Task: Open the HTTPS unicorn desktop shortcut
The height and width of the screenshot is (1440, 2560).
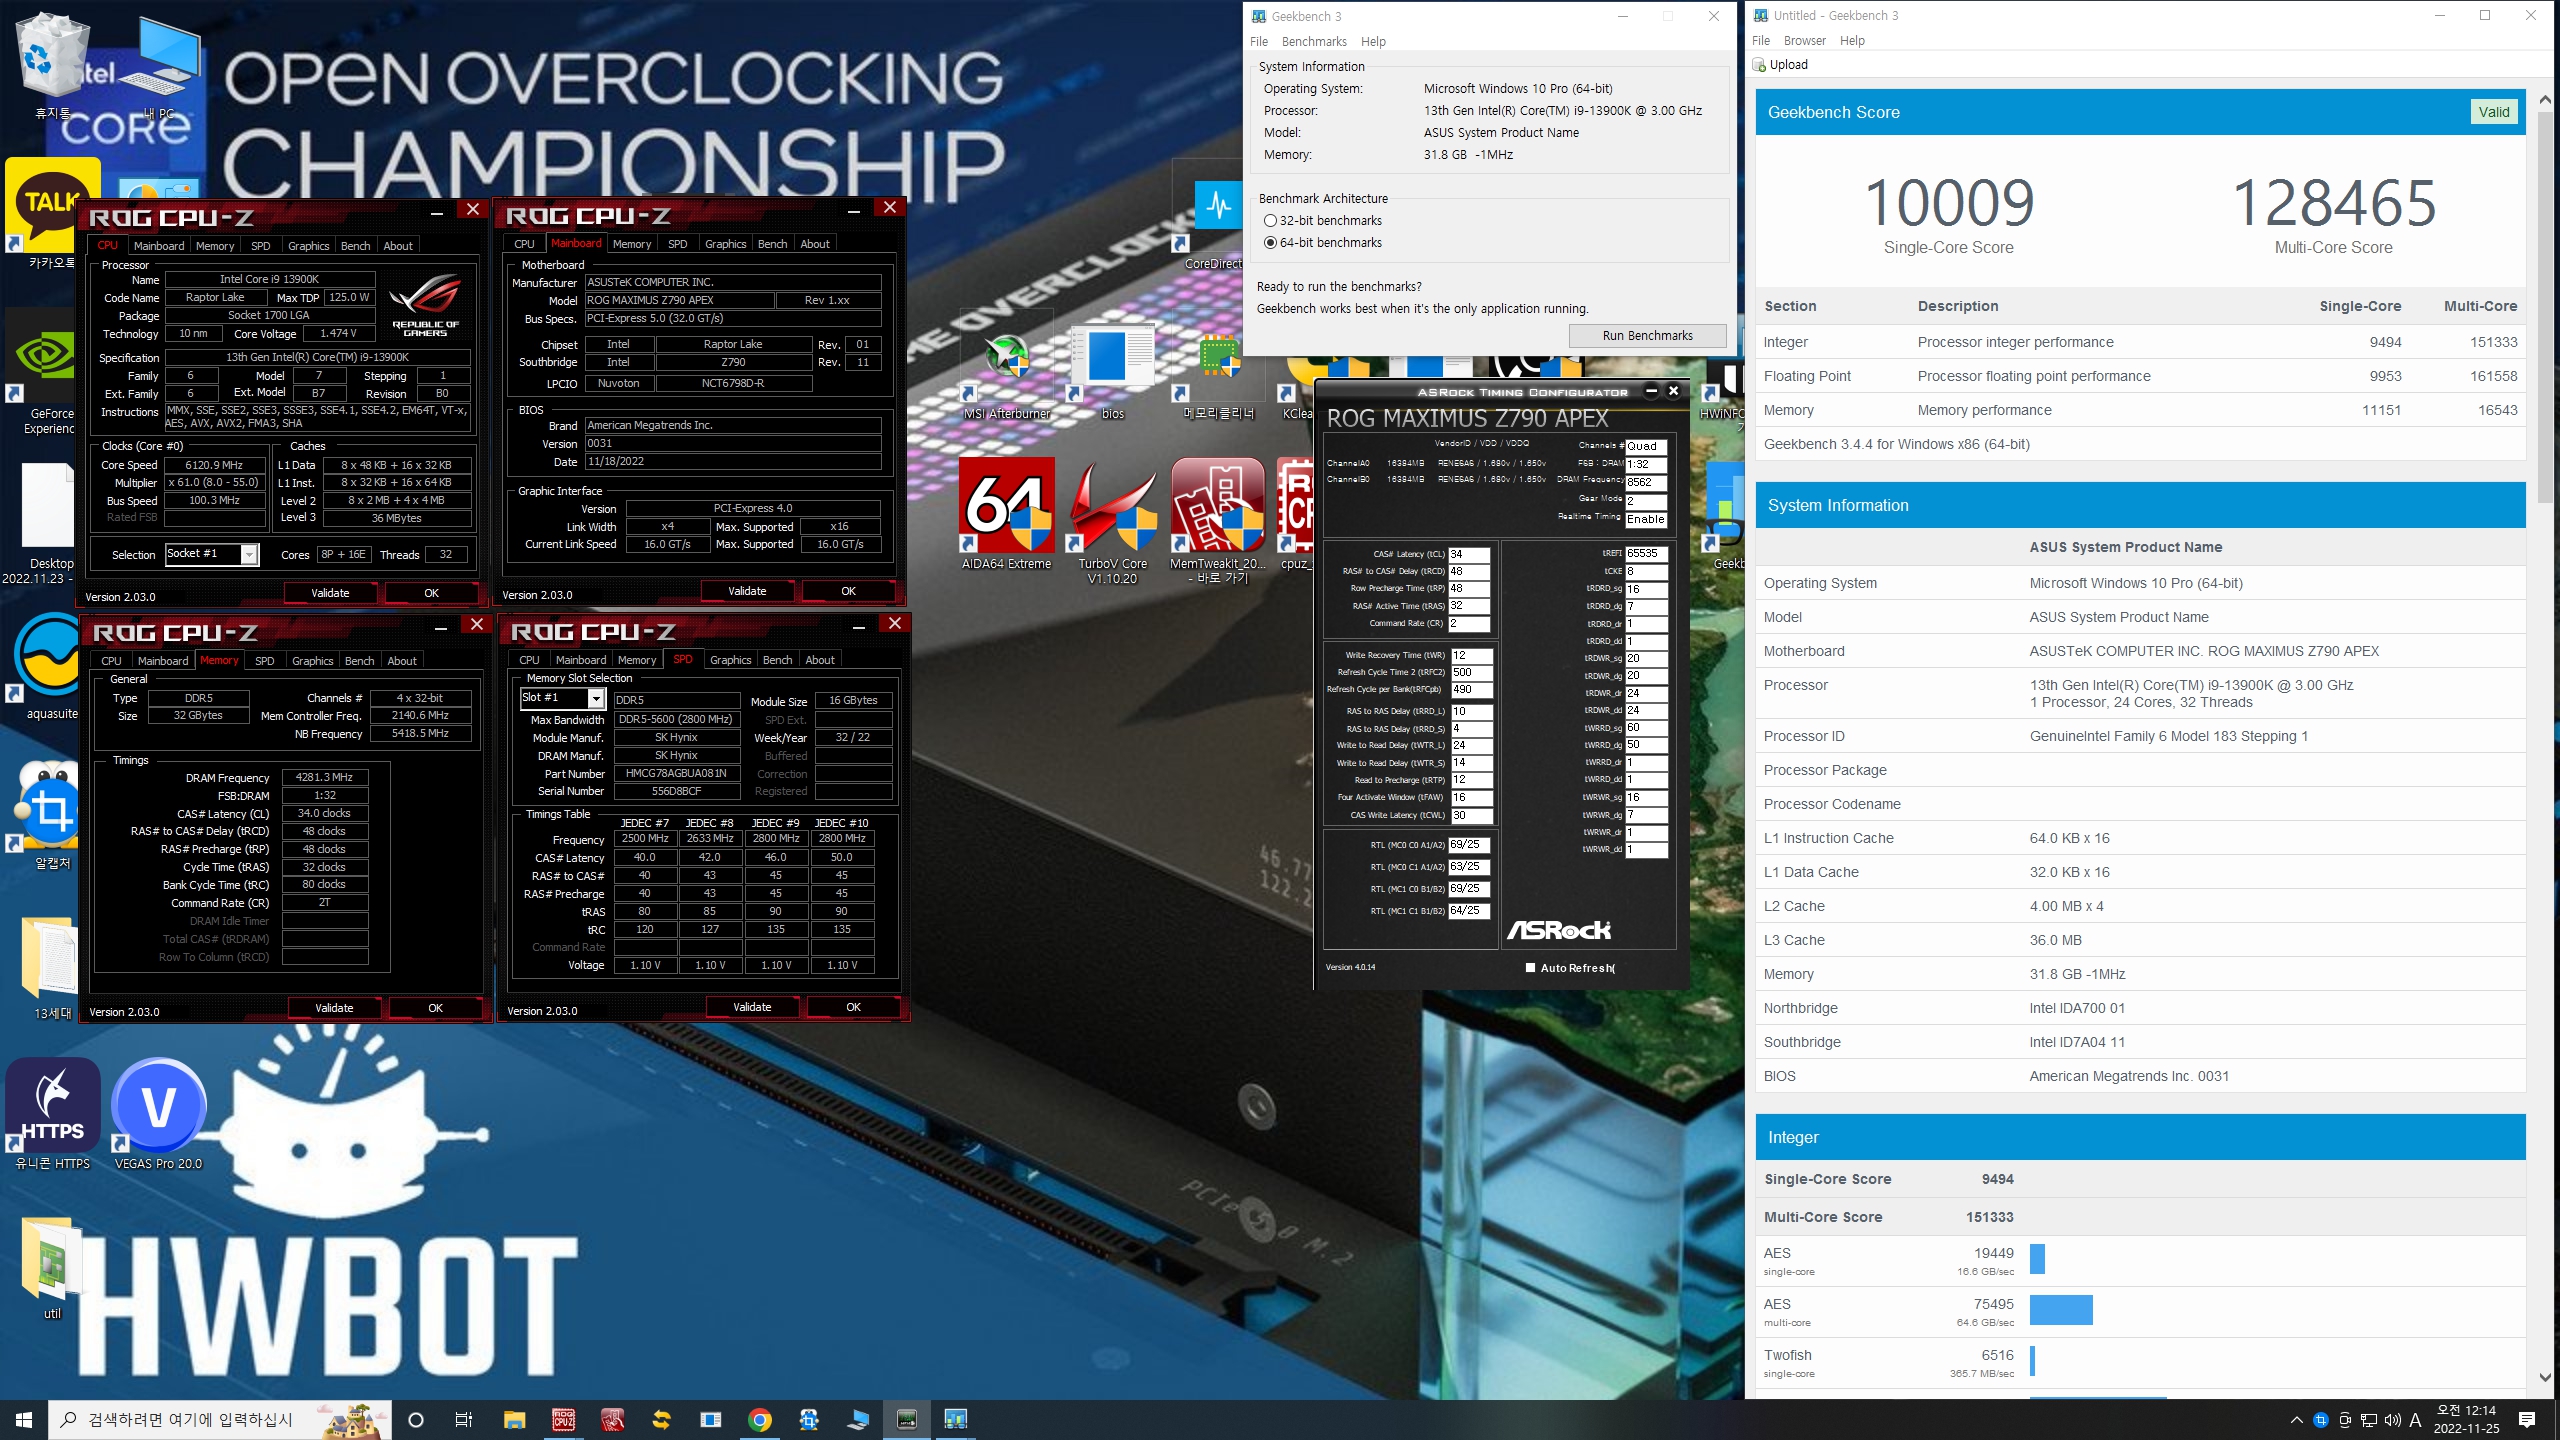Action: [52, 1115]
